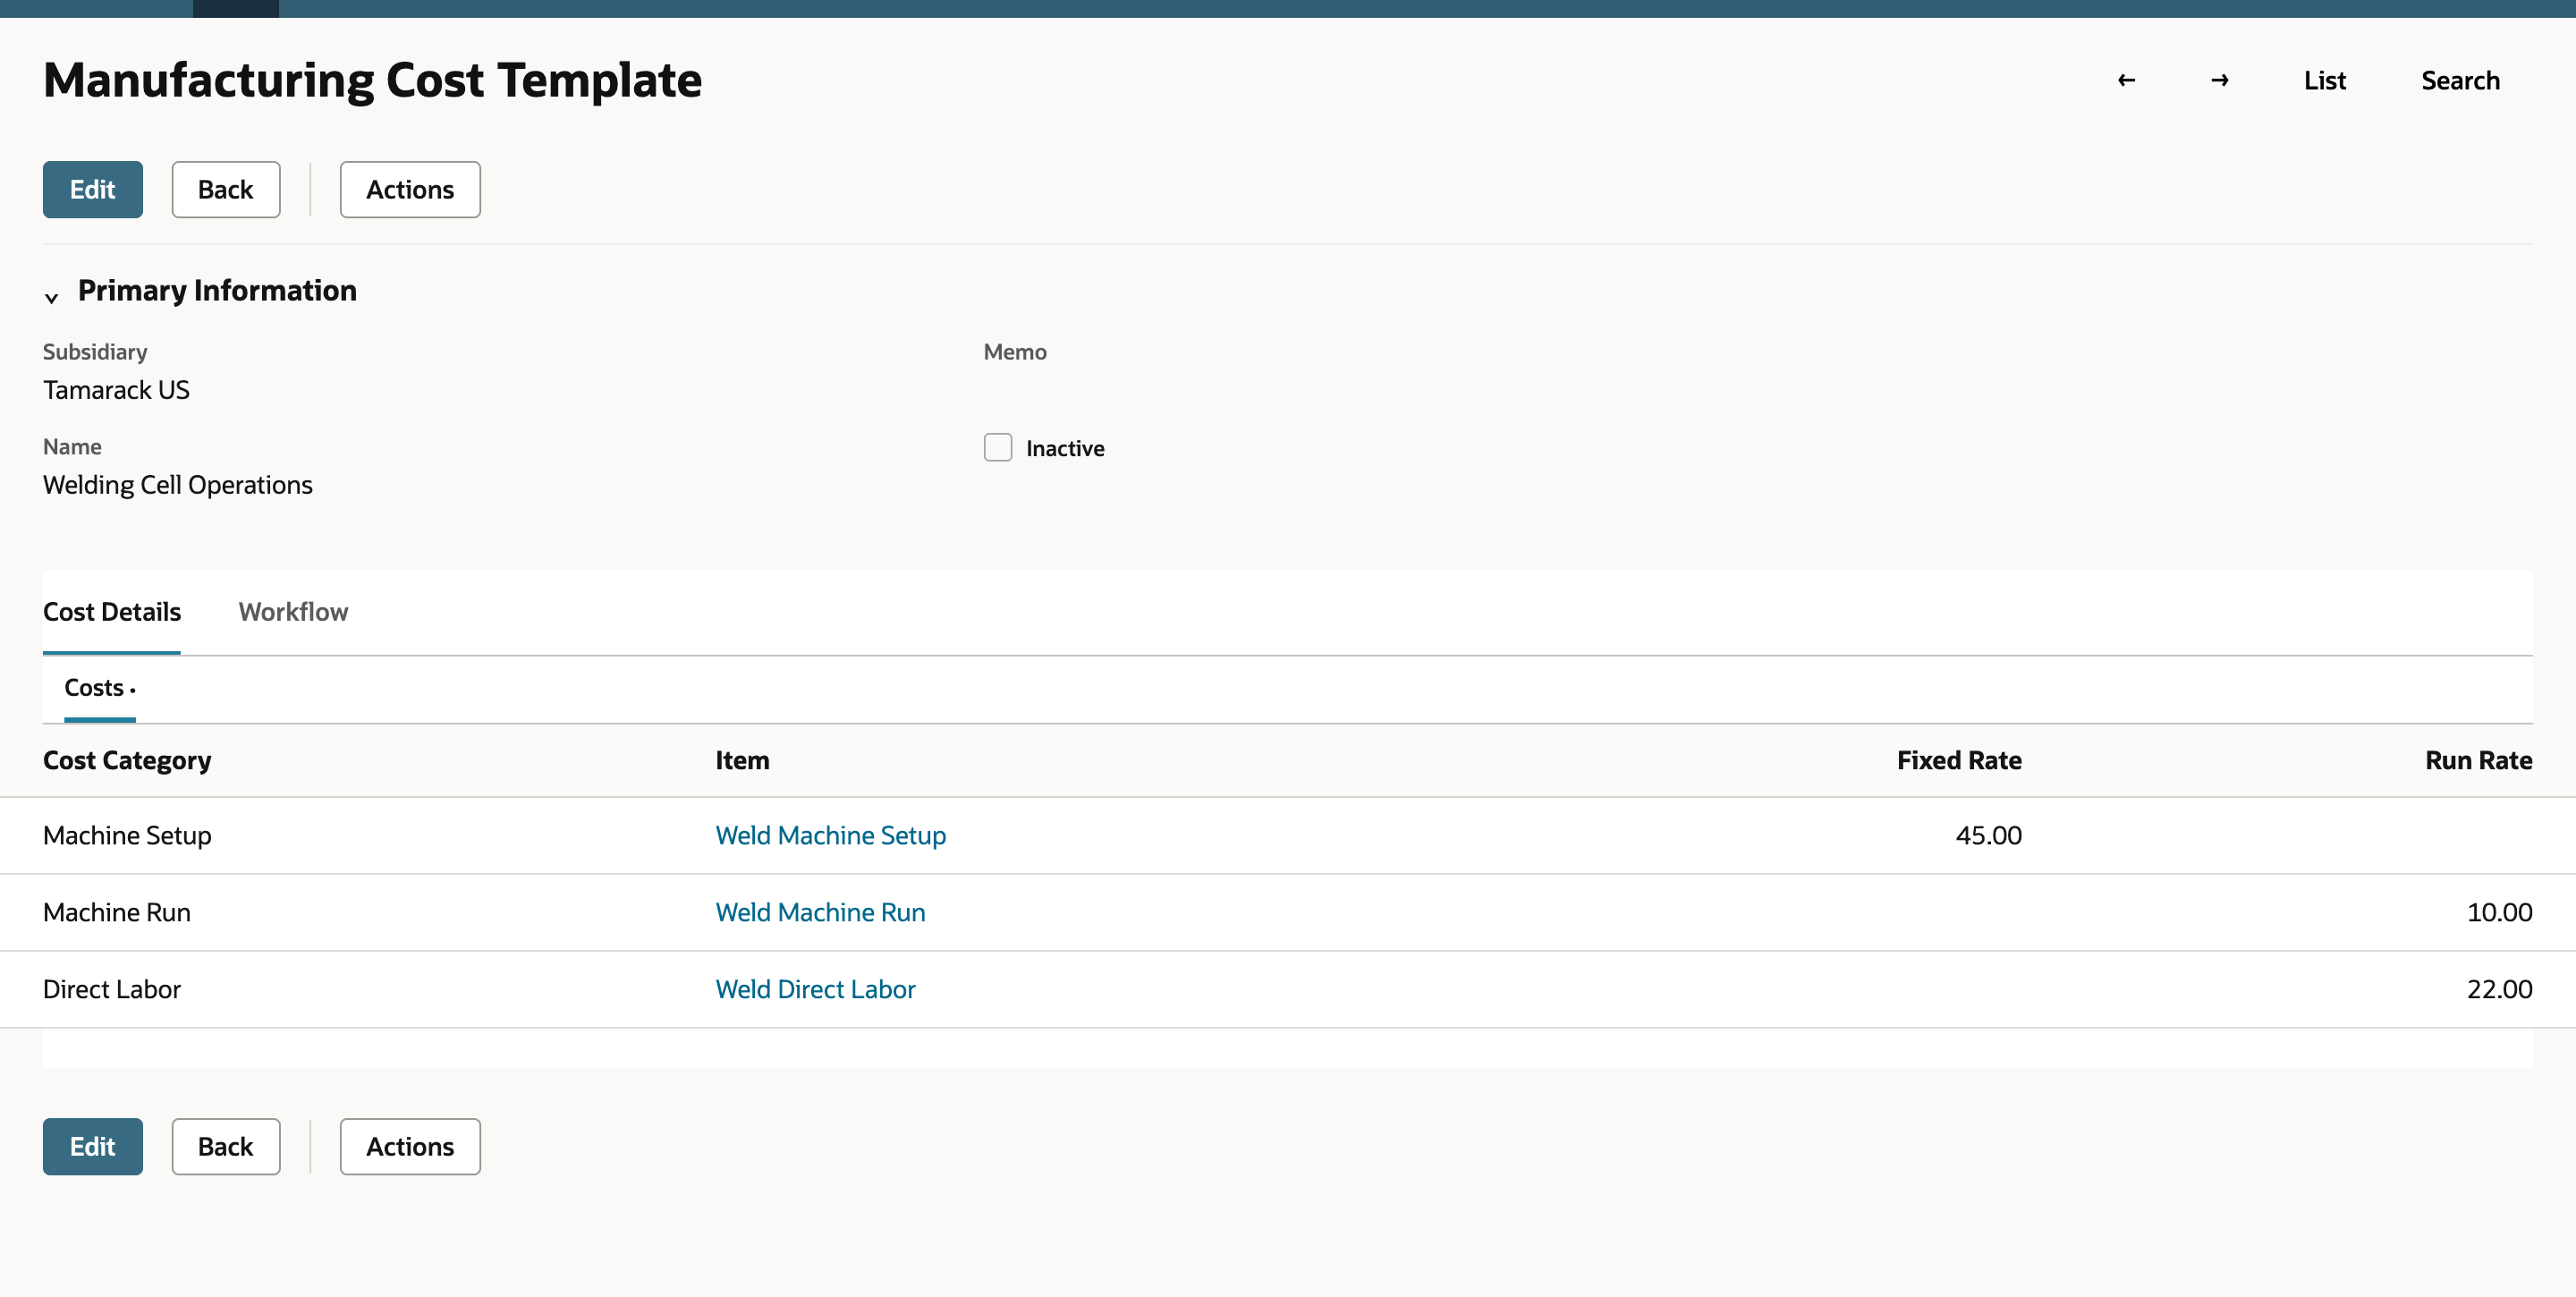Open the Weld Machine Run item
Screen dimensions: 2576x1297
[x=820, y=912]
